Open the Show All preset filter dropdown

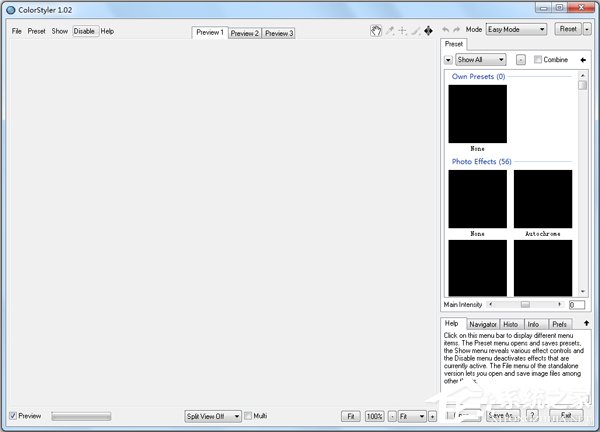[x=483, y=60]
